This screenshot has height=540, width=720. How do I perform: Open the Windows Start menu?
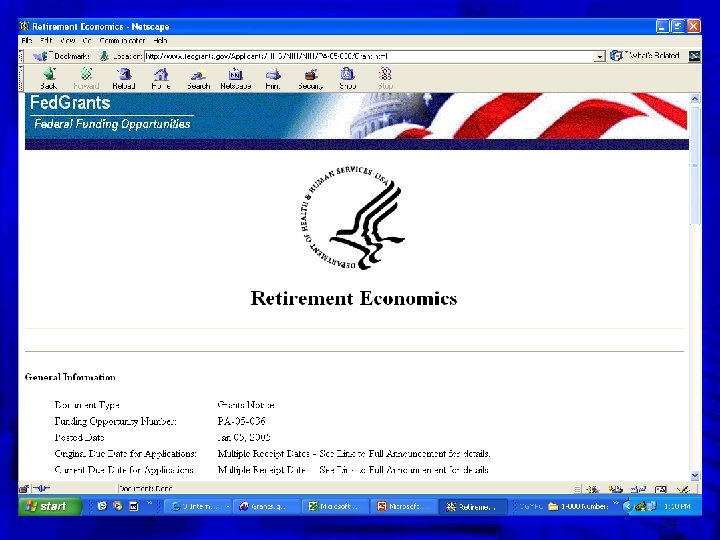50,506
